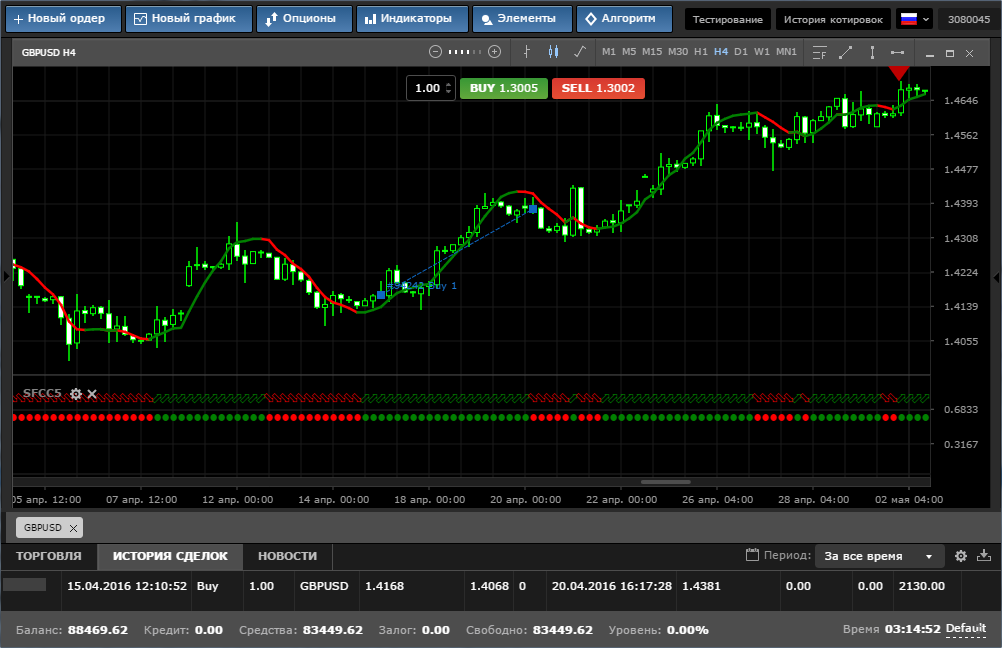Open the Новый ордер dialog
Image resolution: width=1002 pixels, height=648 pixels.
click(x=63, y=19)
